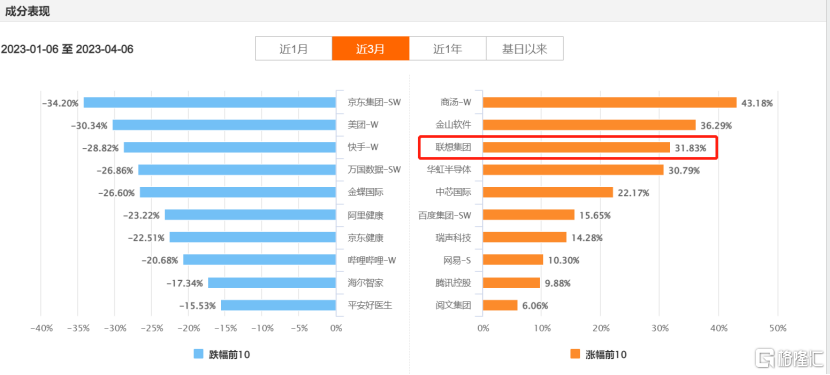Toggle the 涨幅前10 legend swatch
Viewport: 830px width, 375px height.
pos(575,354)
